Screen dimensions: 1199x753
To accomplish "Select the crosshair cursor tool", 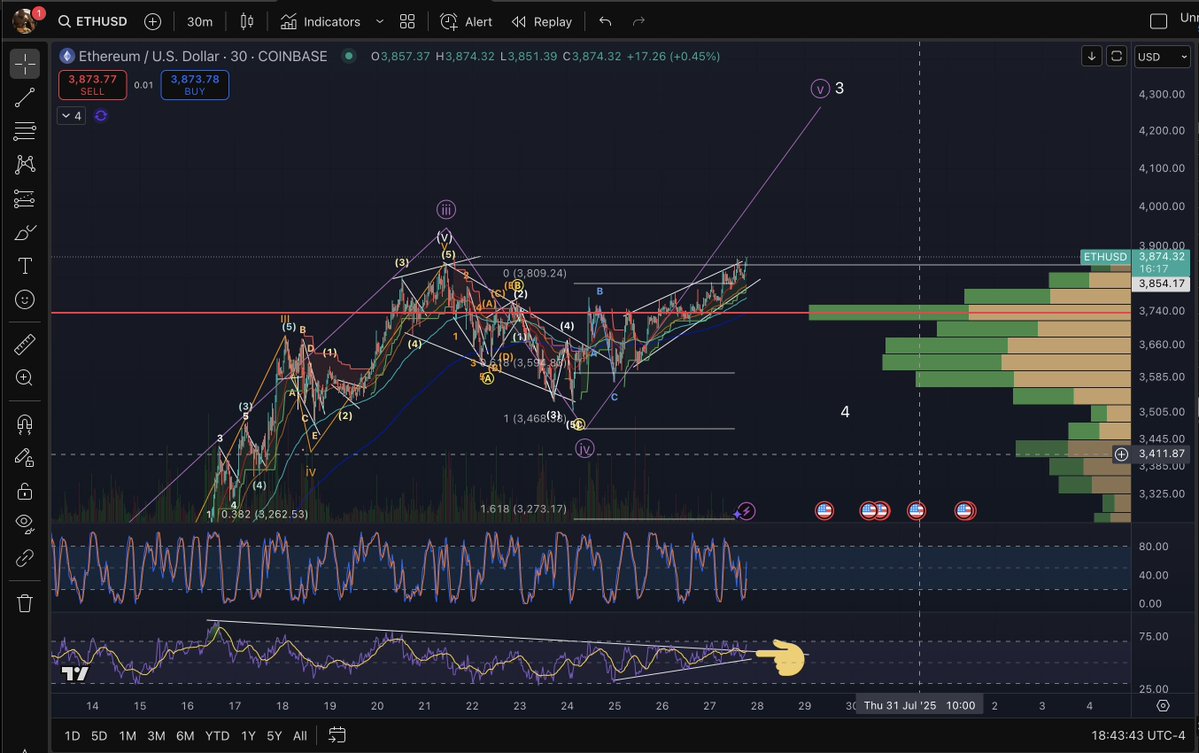I will pos(24,63).
